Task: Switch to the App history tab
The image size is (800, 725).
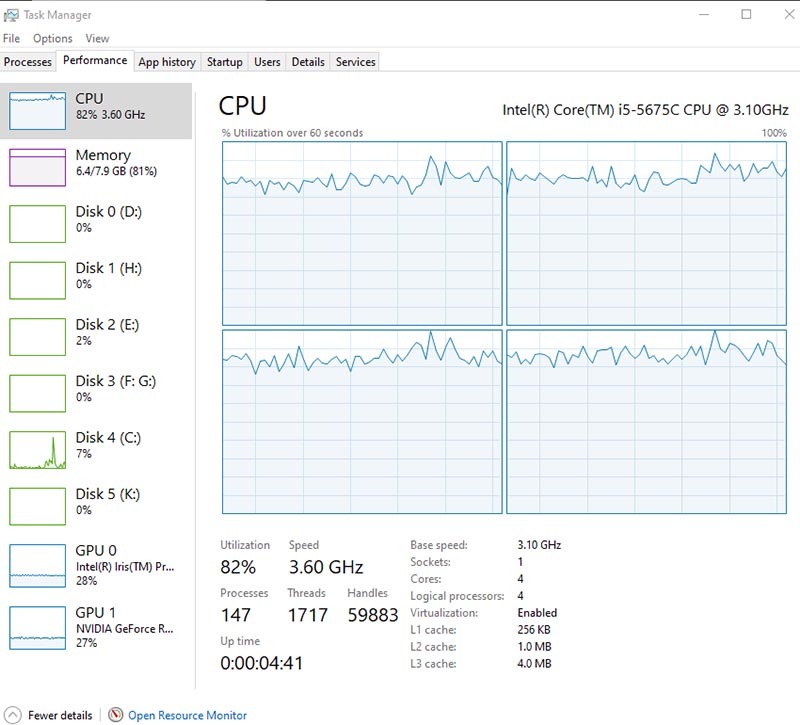Action: point(167,62)
